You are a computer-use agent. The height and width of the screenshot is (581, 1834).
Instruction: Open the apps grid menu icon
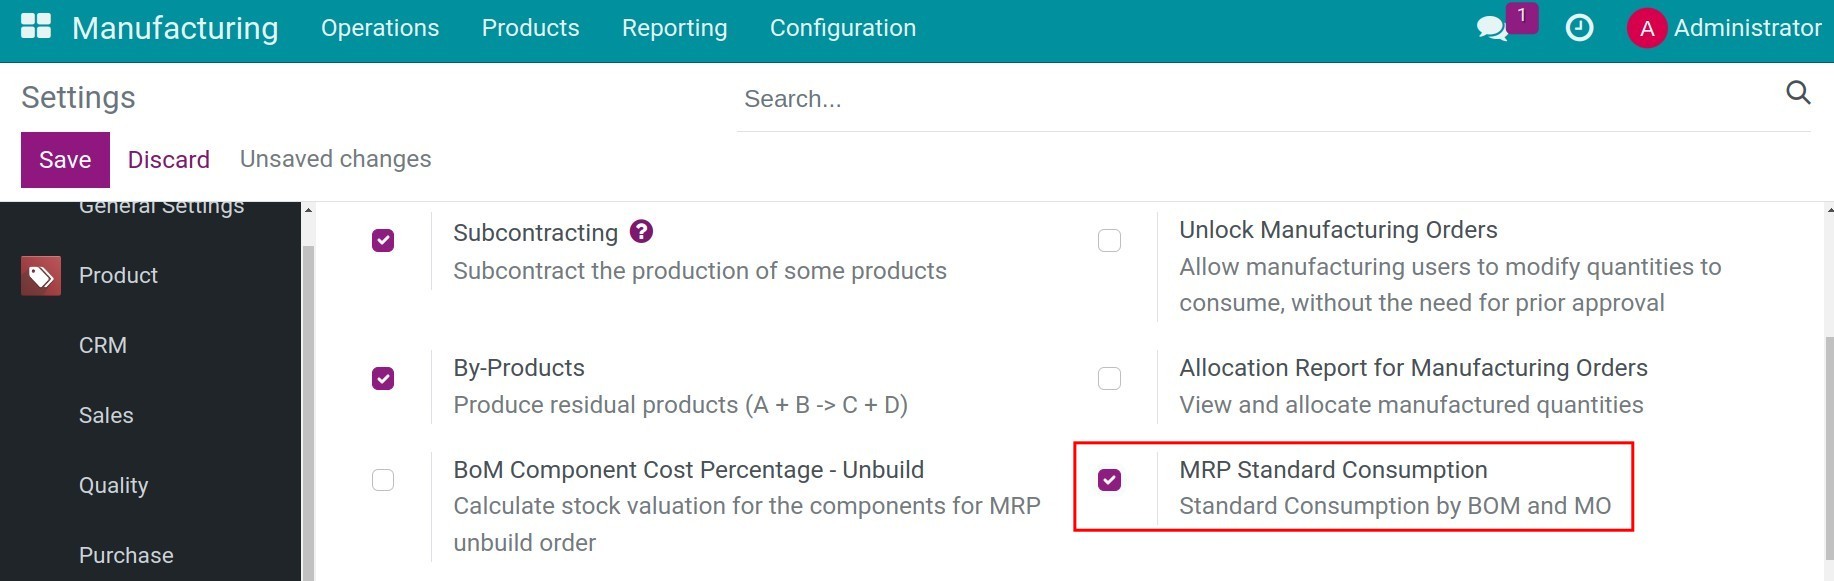tap(36, 27)
